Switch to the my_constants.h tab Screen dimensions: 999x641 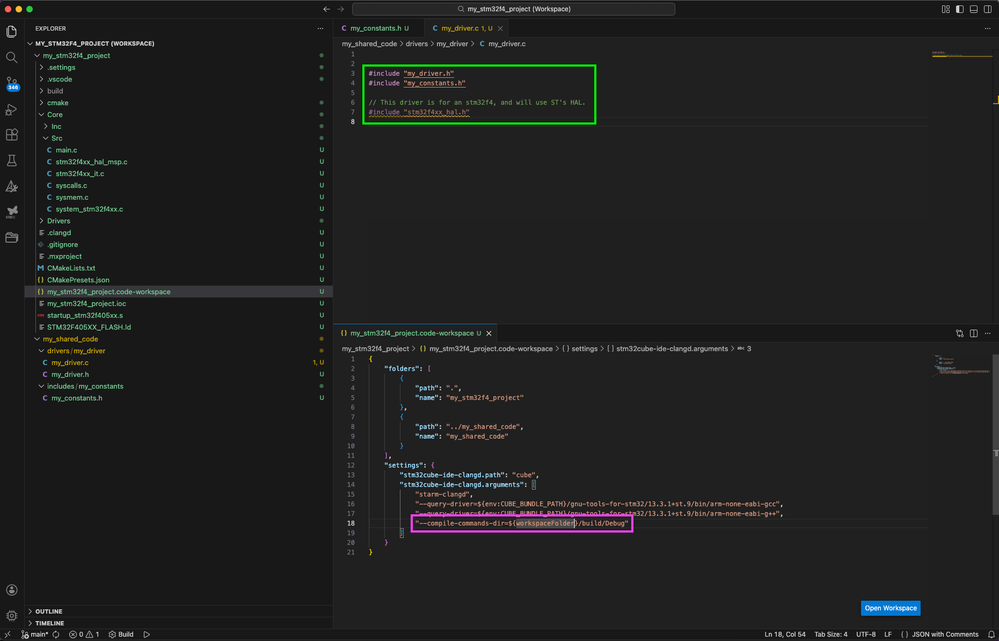point(375,28)
